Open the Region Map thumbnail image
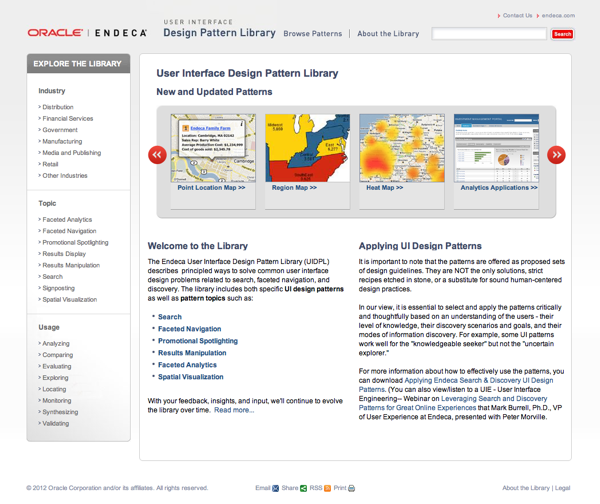600x504 pixels. tap(308, 148)
